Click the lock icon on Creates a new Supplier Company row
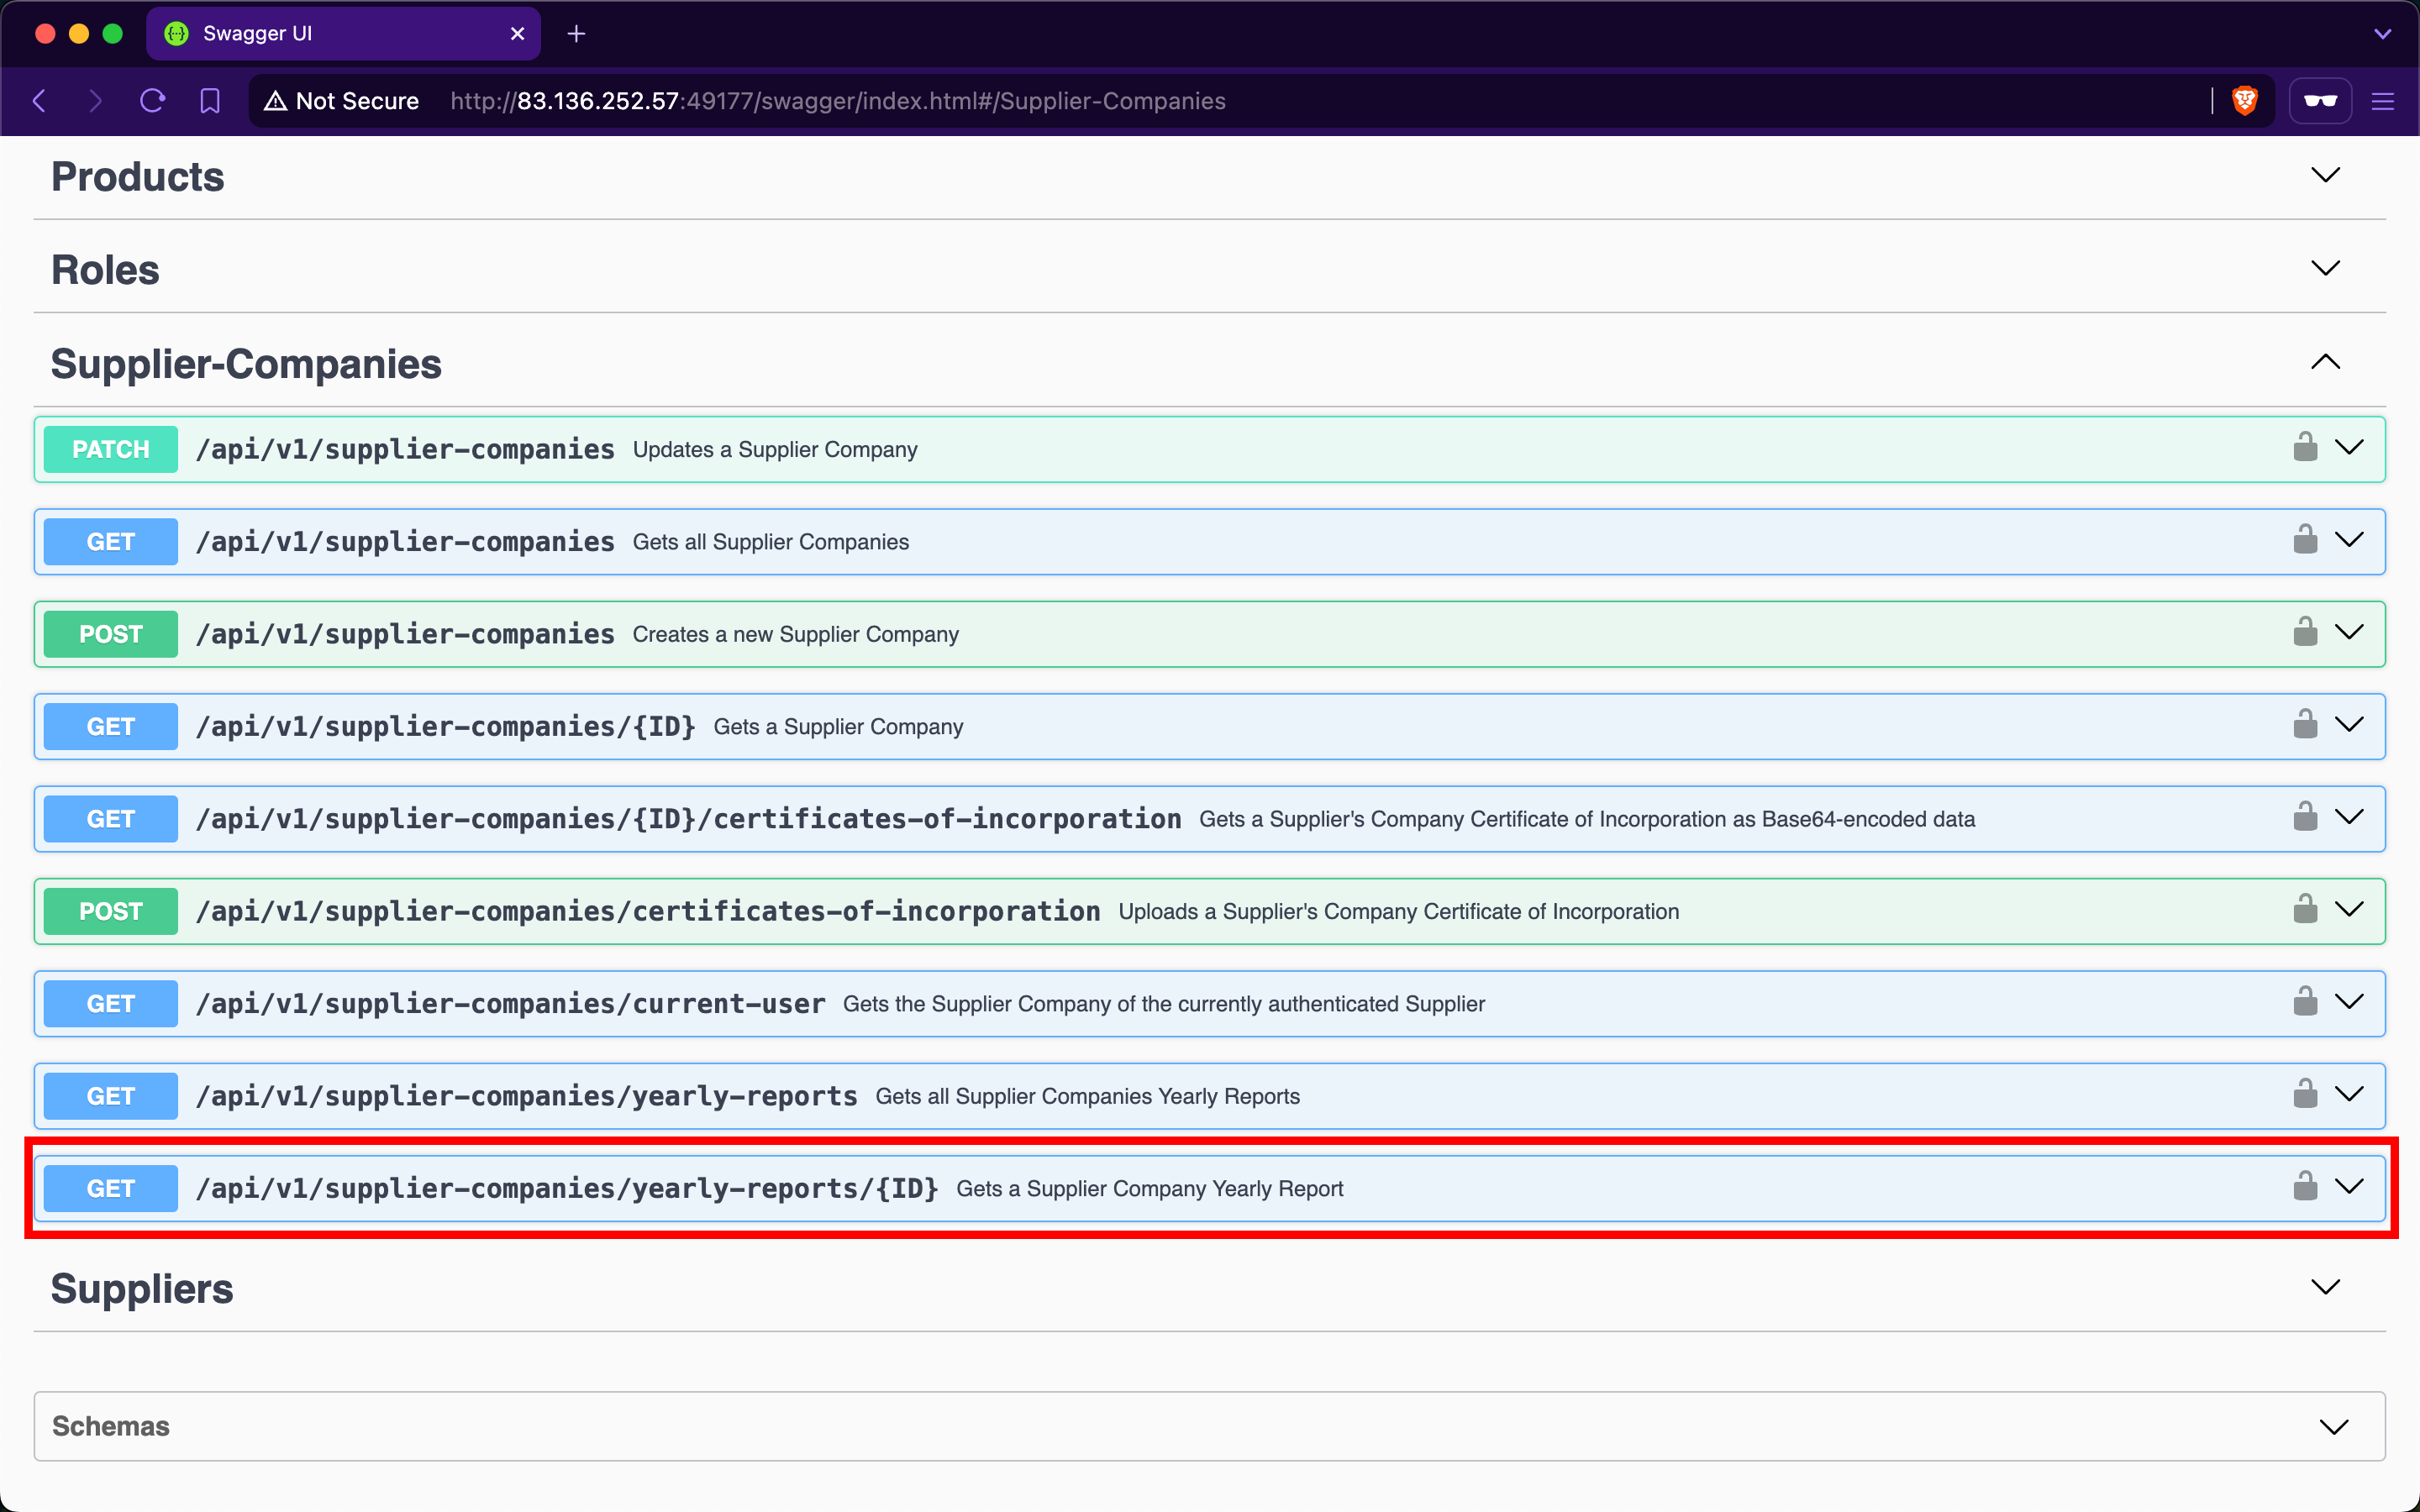 pos(2305,631)
